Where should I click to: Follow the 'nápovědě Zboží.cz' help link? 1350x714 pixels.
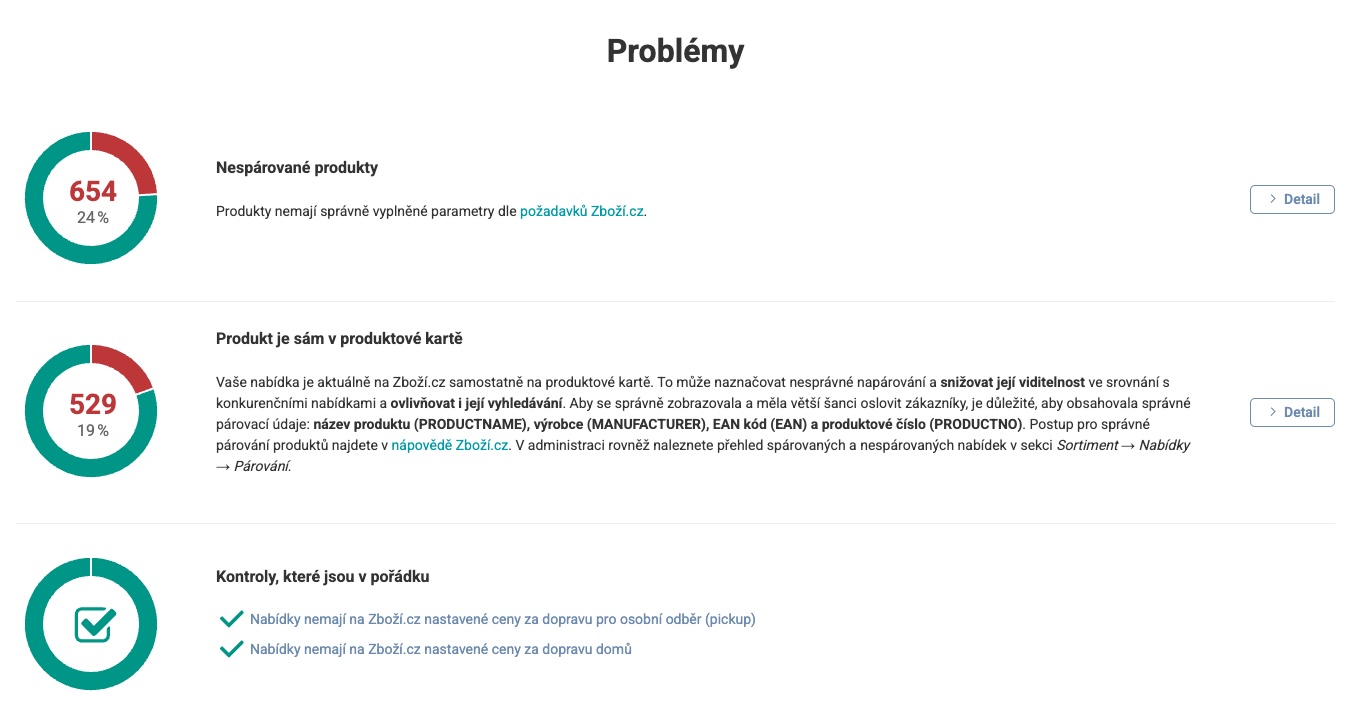pos(450,445)
